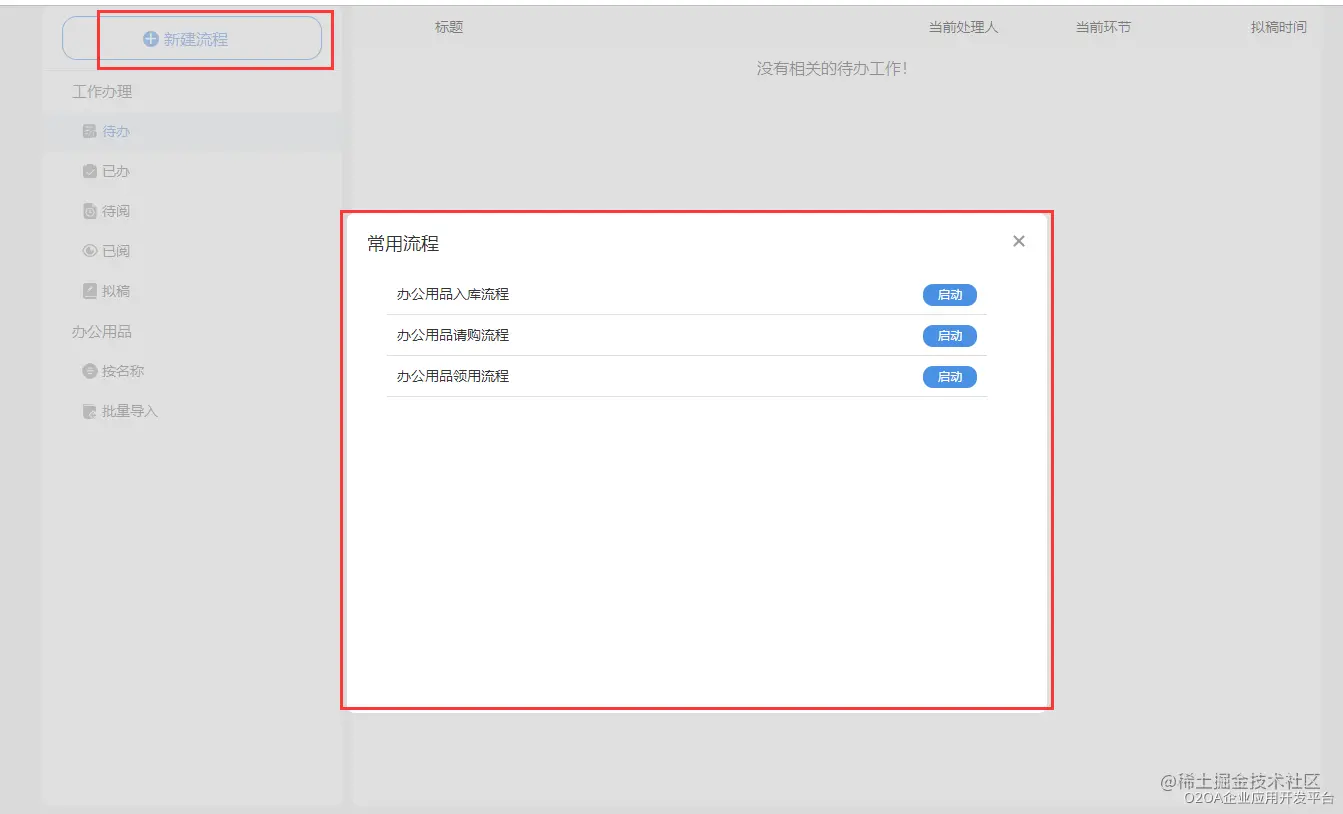Click the plus icon in 新建流程
This screenshot has width=1343, height=814.
[151, 39]
